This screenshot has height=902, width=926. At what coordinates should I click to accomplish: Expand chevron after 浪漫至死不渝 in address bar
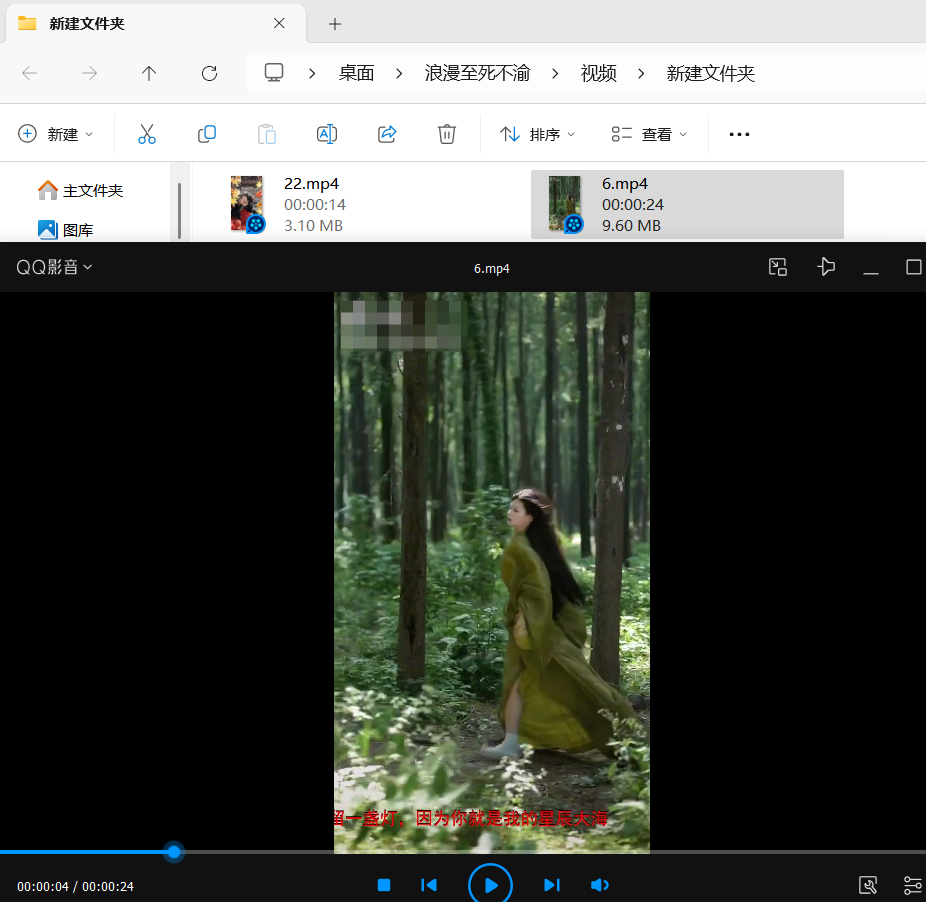coord(555,74)
